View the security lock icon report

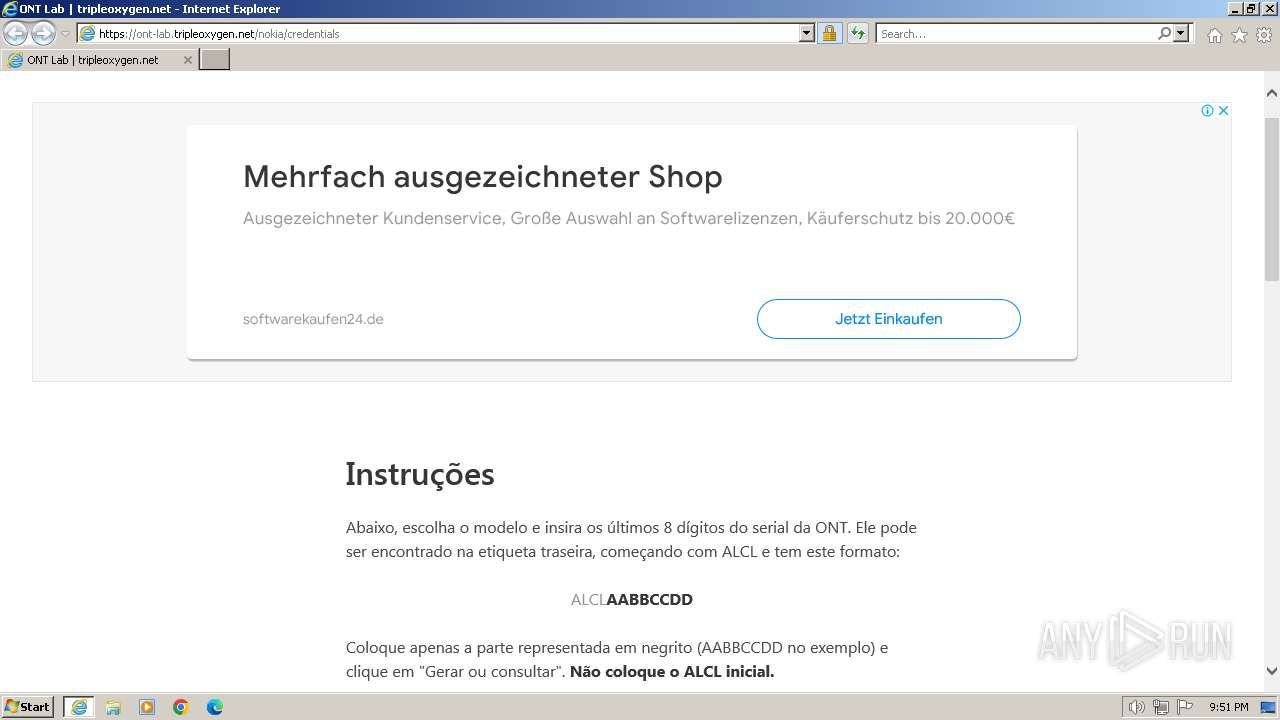[829, 33]
